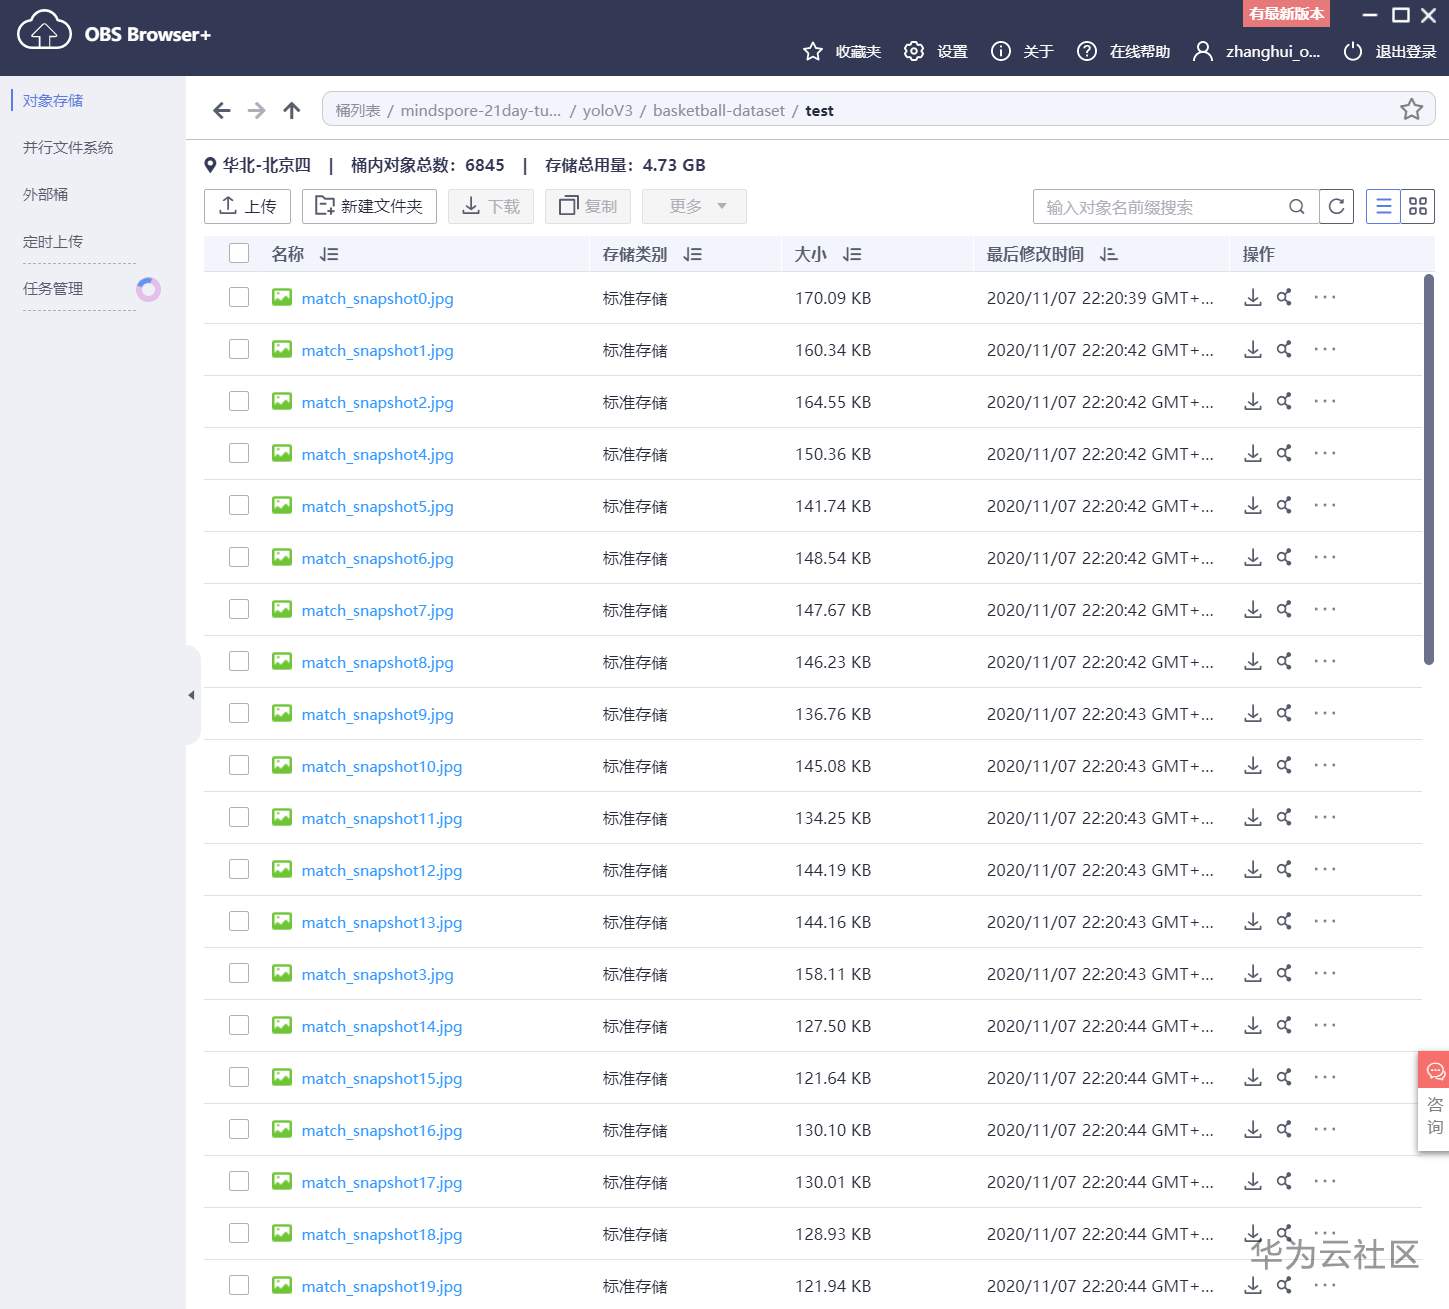Go up one directory level

[x=292, y=111]
